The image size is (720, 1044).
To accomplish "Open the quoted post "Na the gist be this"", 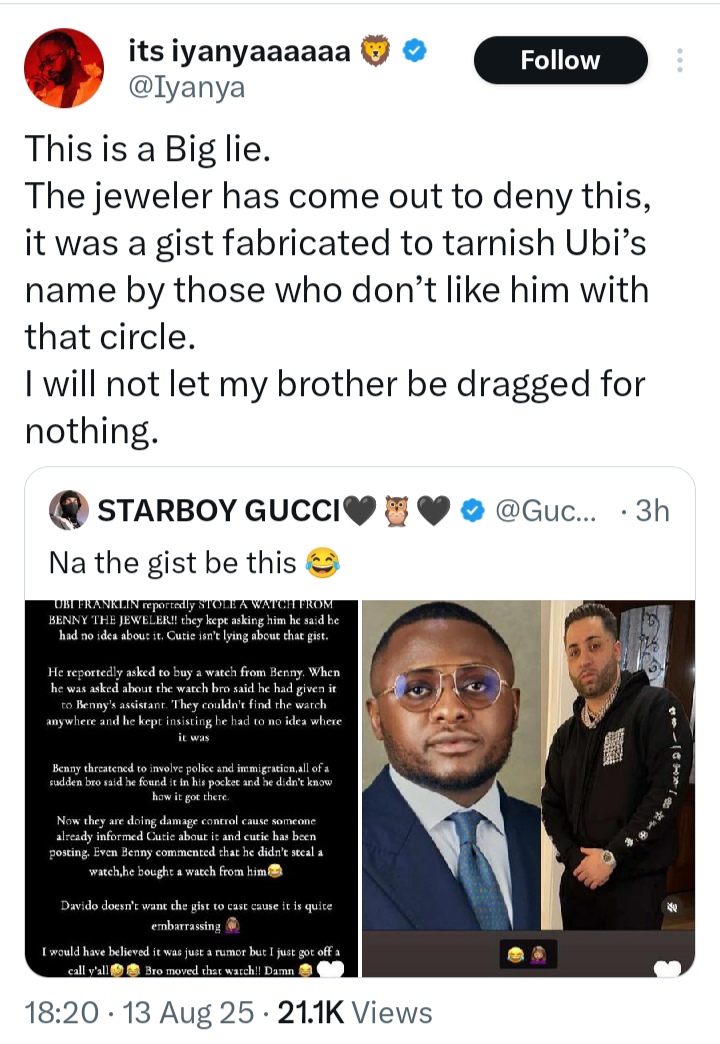I will click(175, 563).
